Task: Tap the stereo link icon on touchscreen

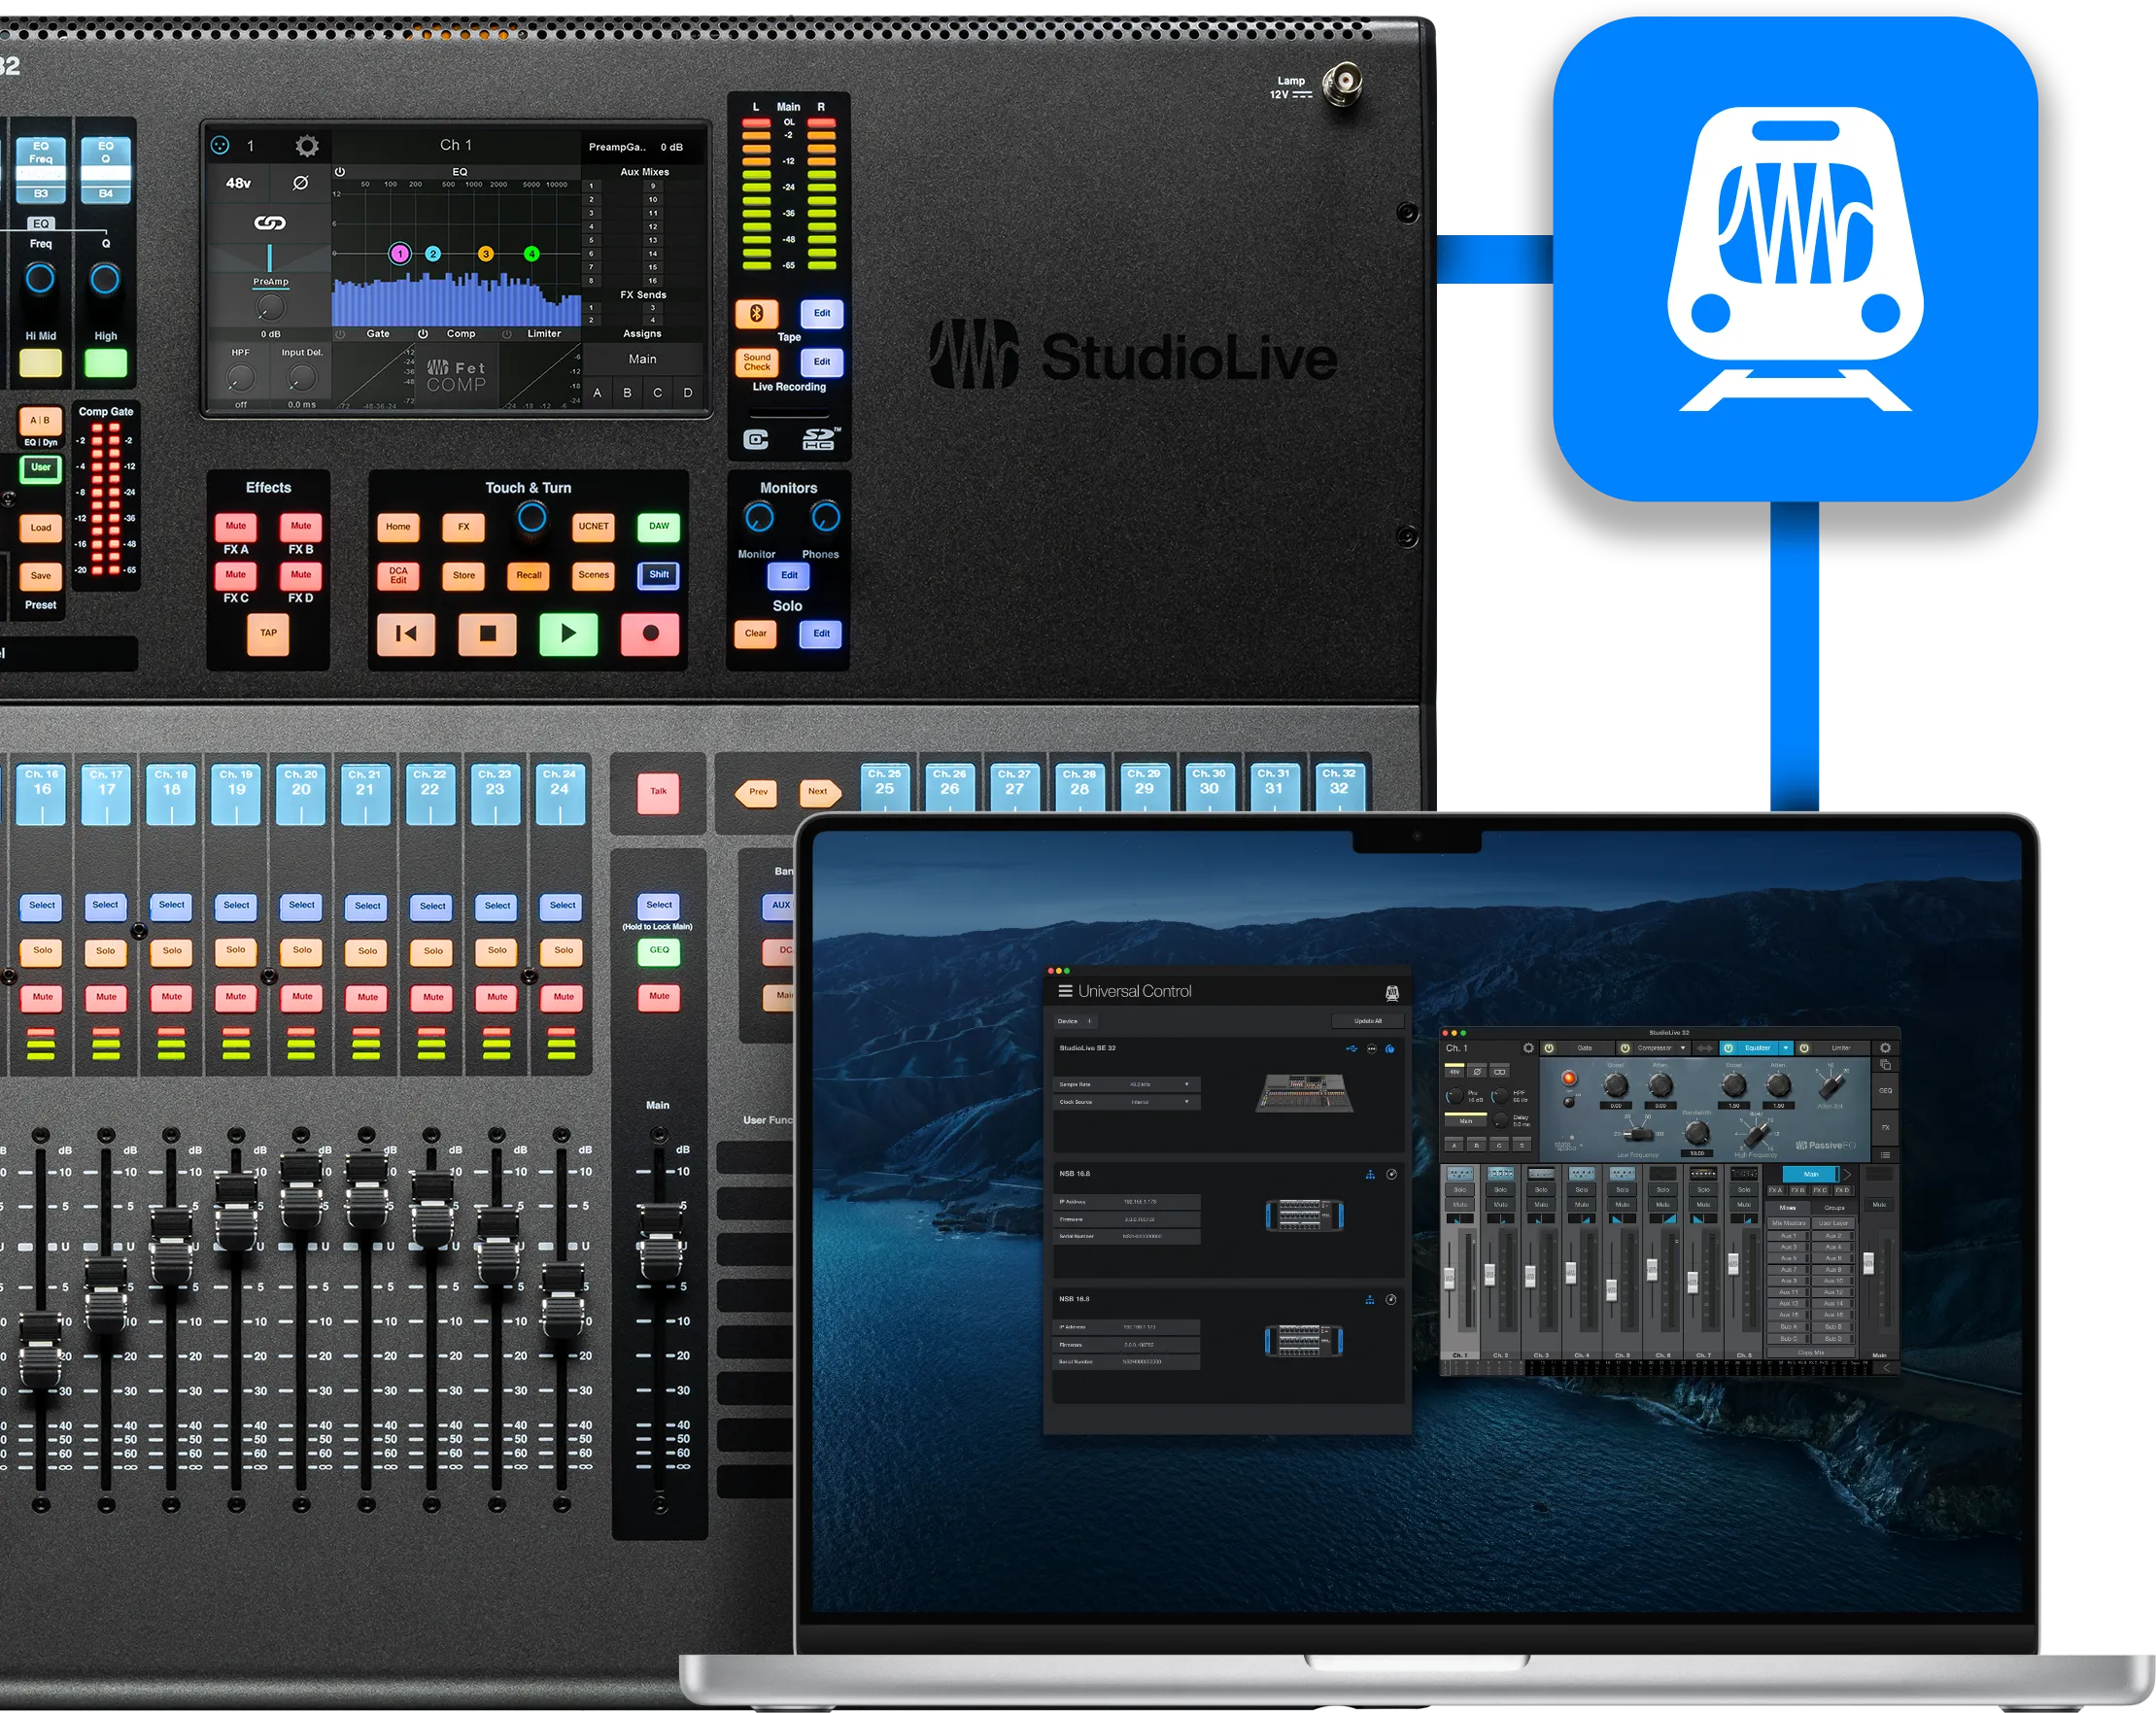Action: (269, 223)
